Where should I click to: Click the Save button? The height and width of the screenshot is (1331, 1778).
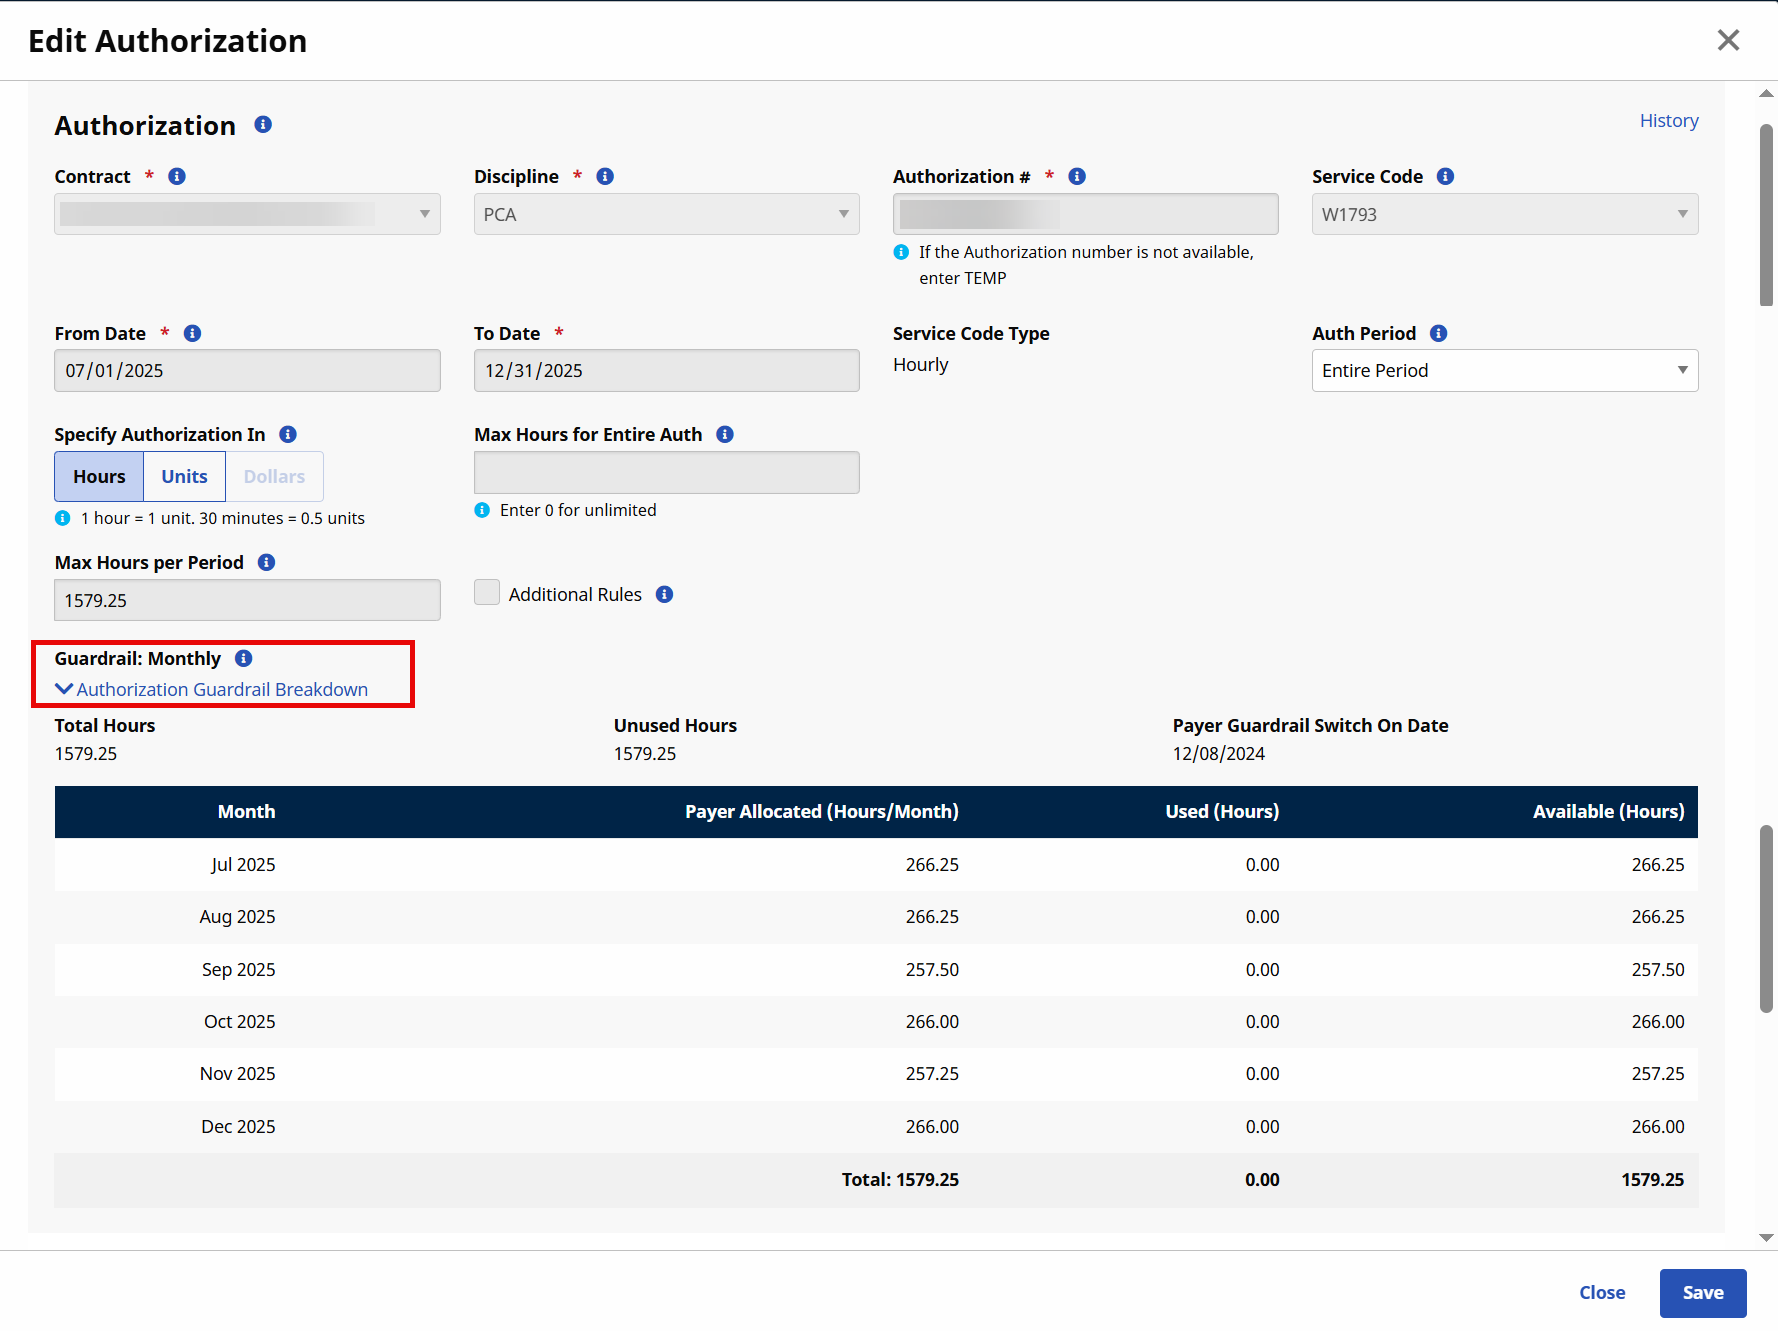[x=1702, y=1293]
